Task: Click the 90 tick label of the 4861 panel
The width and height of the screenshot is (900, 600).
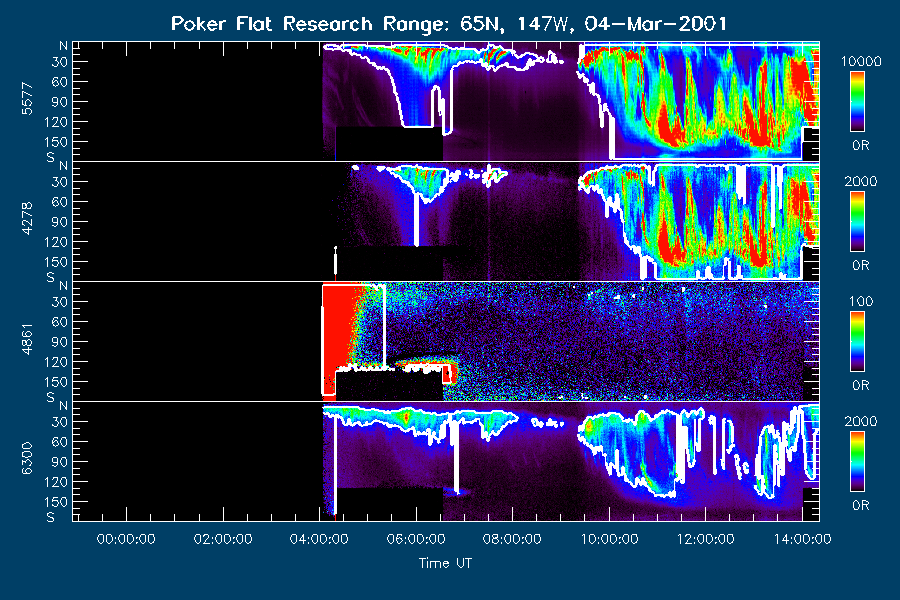Action: click(60, 342)
